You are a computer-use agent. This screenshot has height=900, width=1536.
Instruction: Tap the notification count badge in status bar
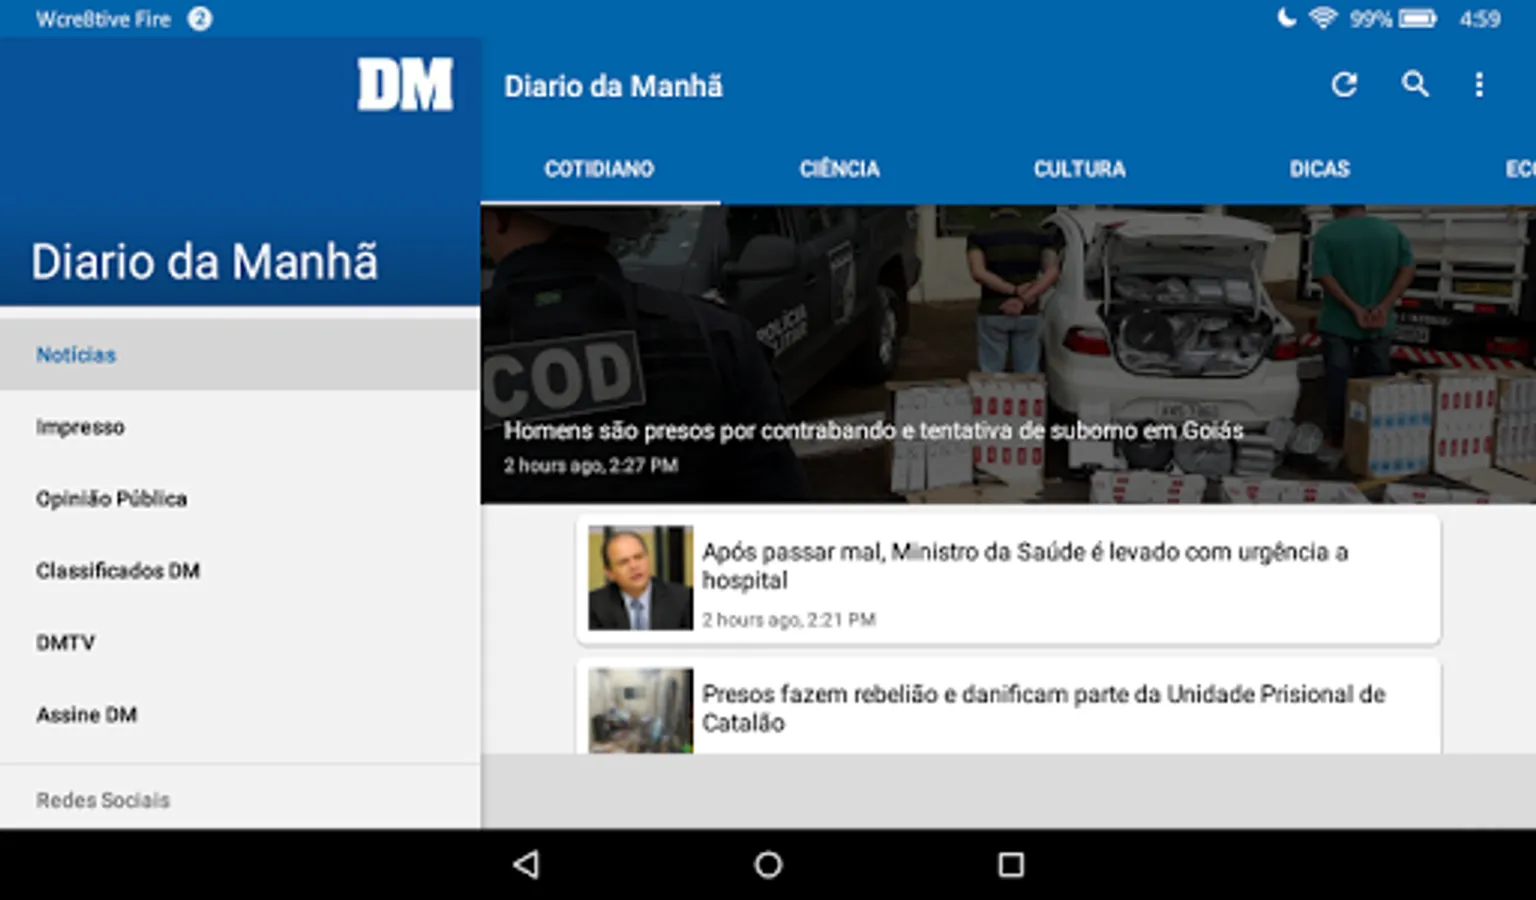click(x=200, y=19)
